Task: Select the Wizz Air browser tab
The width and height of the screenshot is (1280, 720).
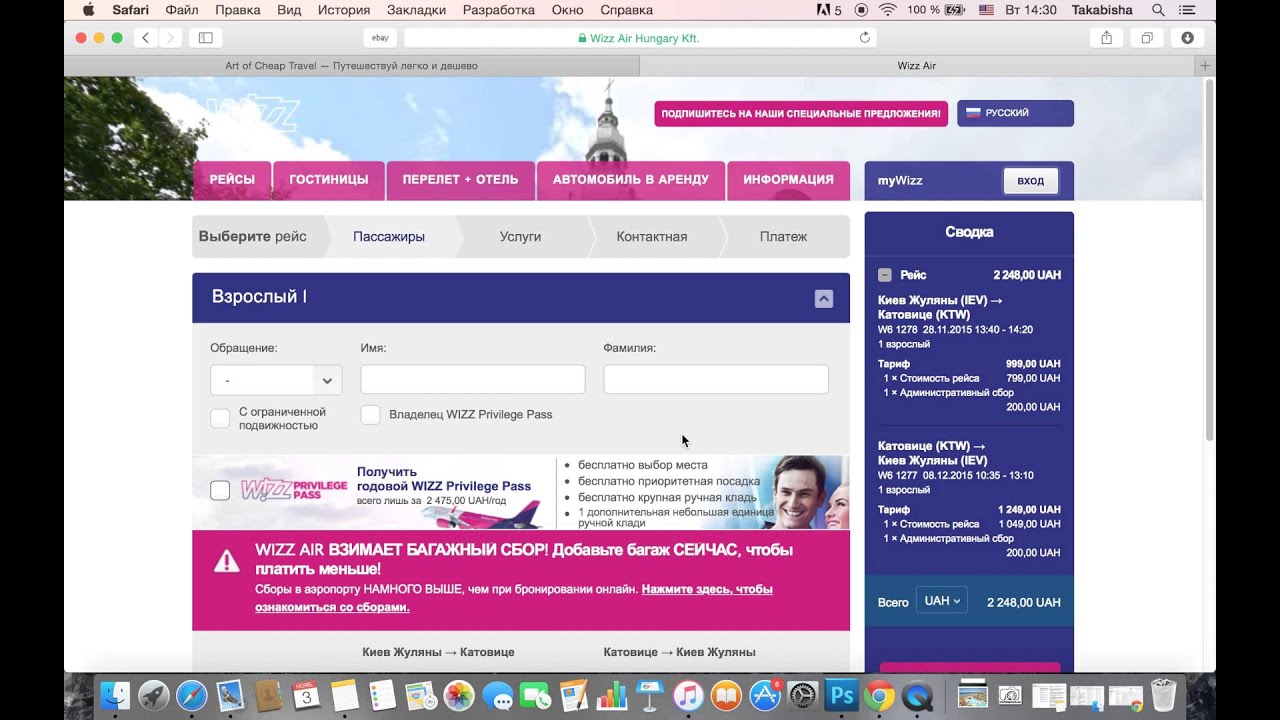Action: 917,66
